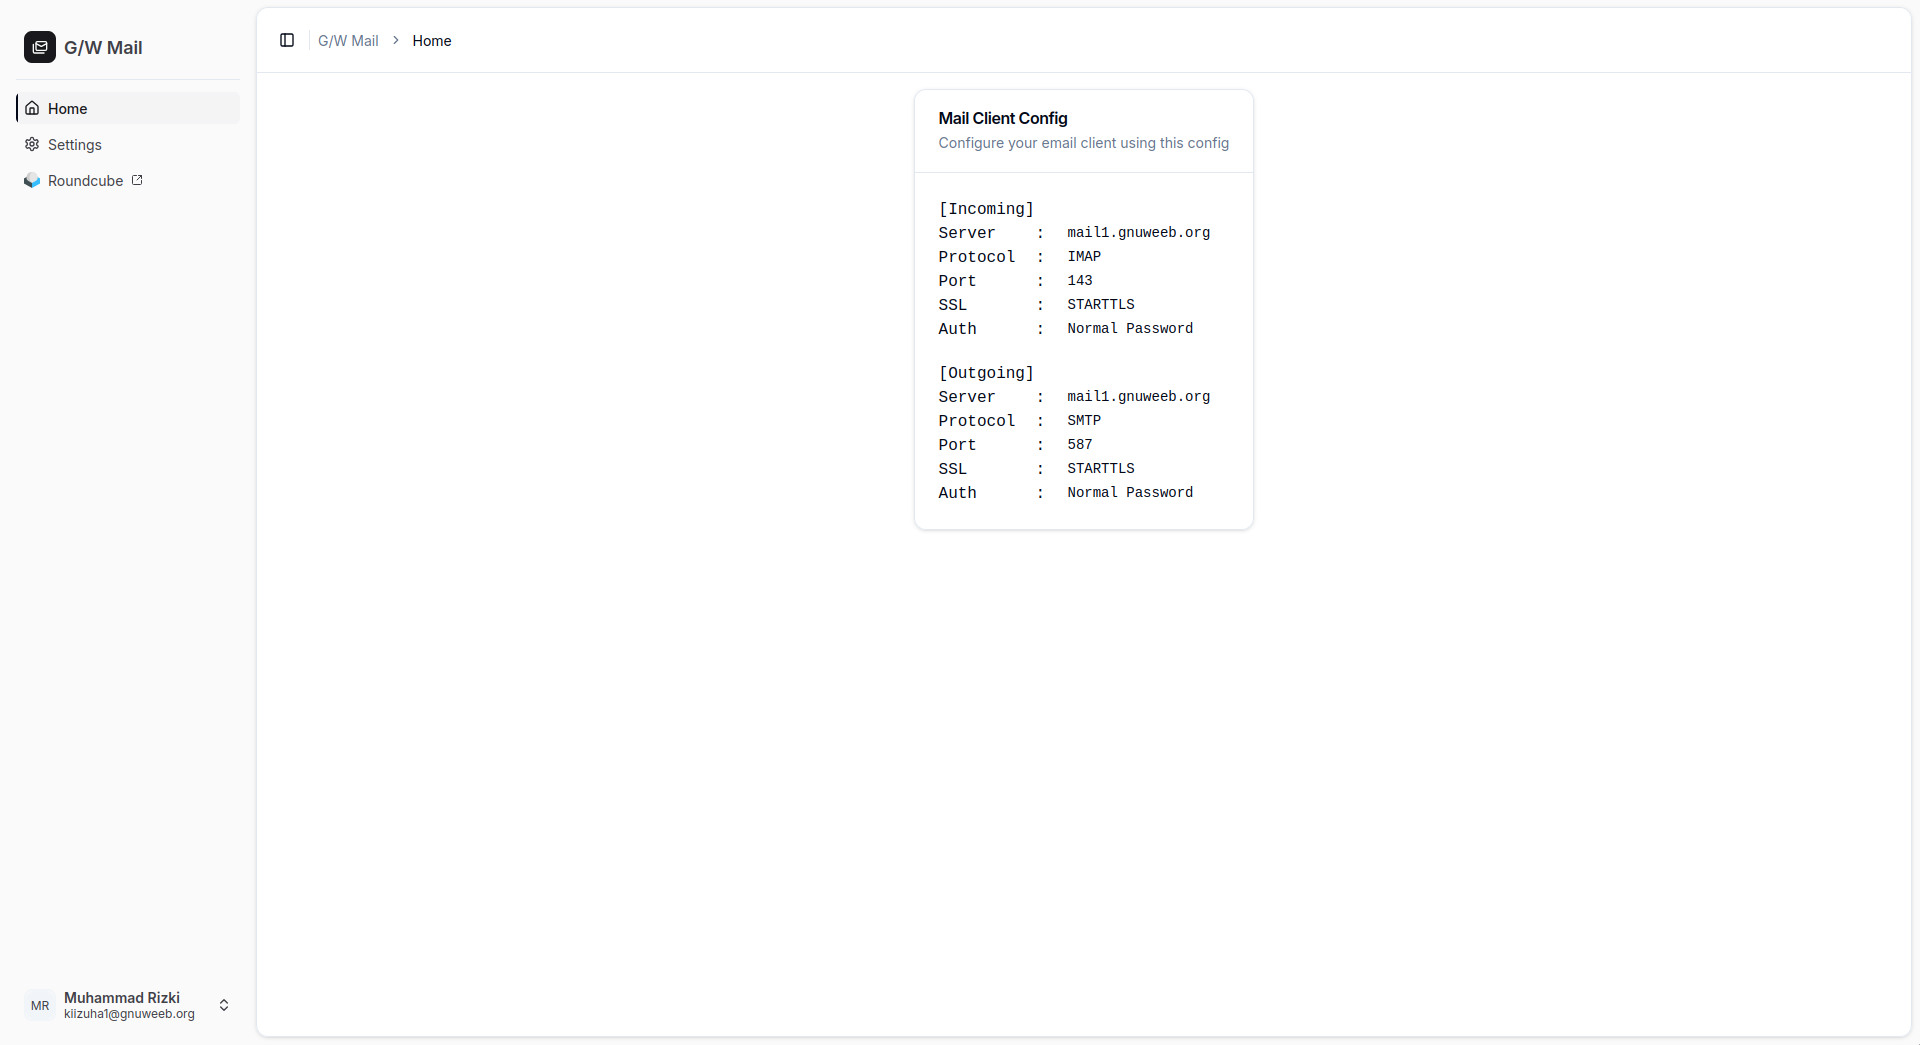Click the IMAP protocol value
The height and width of the screenshot is (1045, 1920).
[x=1084, y=256]
